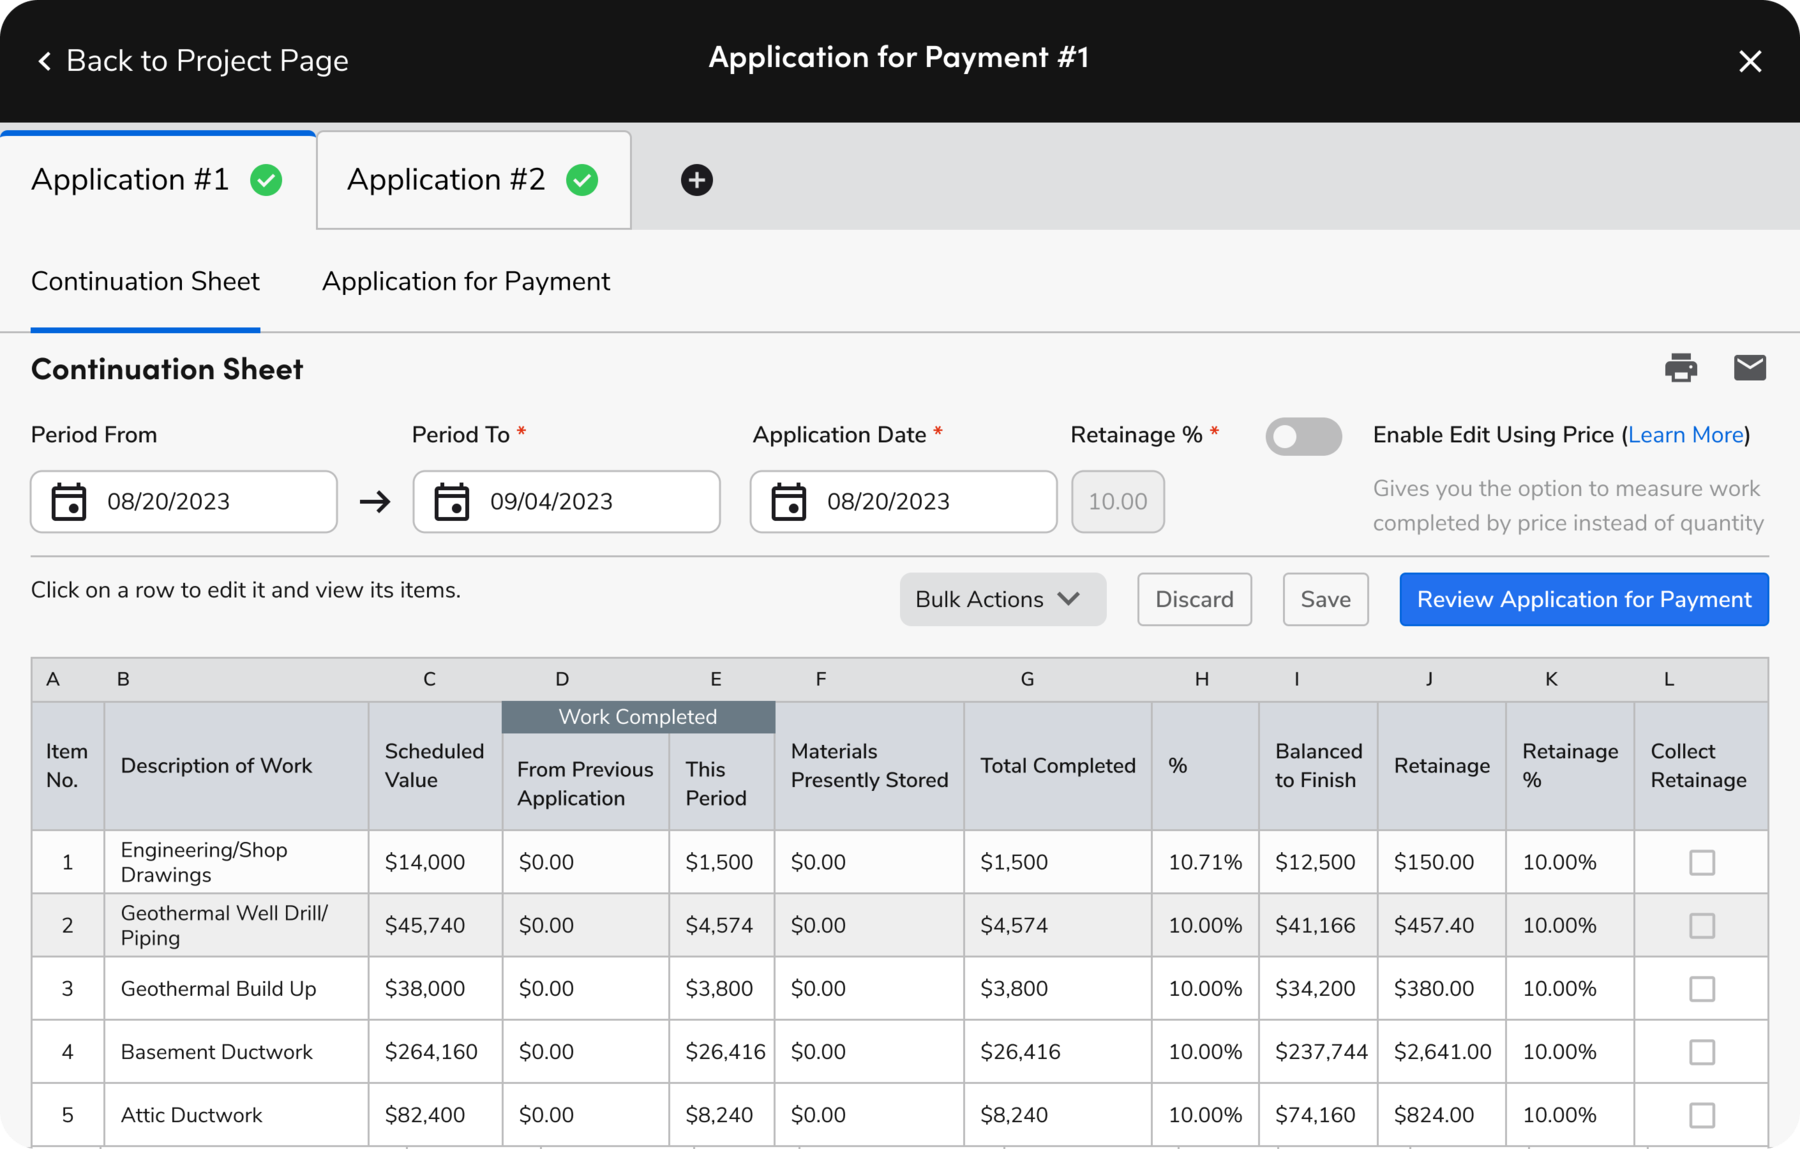Open calendar icon for Application Date
The image size is (1800, 1149).
(789, 502)
